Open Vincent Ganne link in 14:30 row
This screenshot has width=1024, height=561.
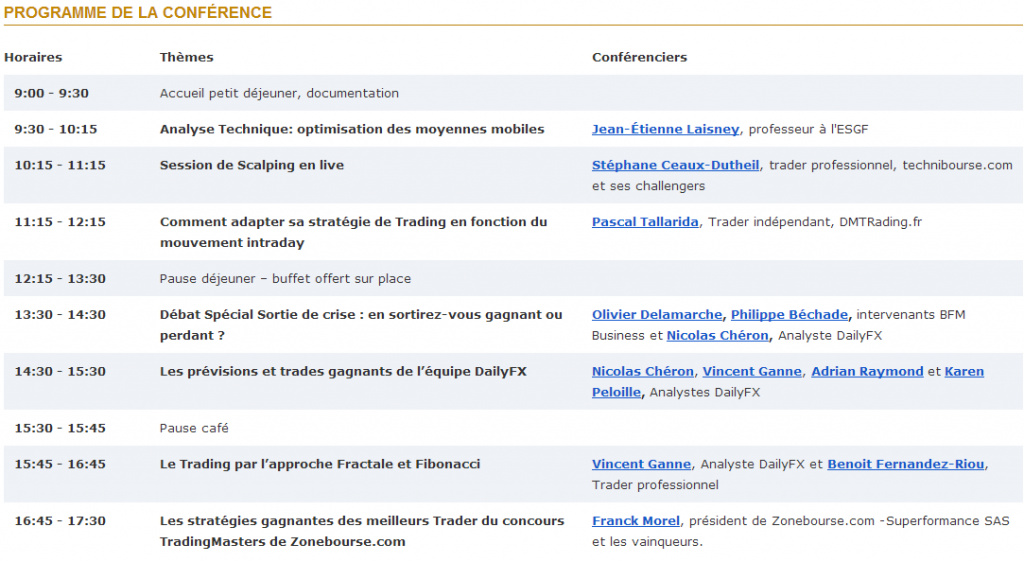click(x=752, y=372)
